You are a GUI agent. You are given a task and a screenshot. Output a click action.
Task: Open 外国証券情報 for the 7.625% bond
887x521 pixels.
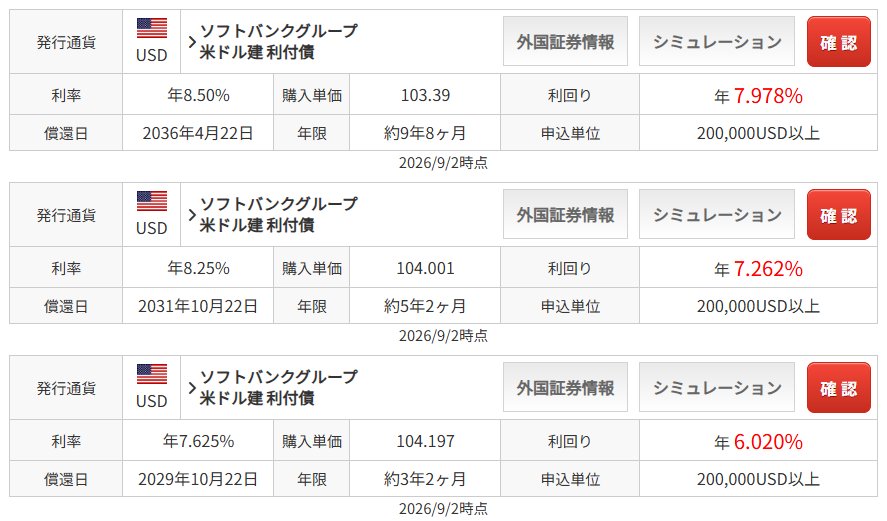(x=565, y=387)
